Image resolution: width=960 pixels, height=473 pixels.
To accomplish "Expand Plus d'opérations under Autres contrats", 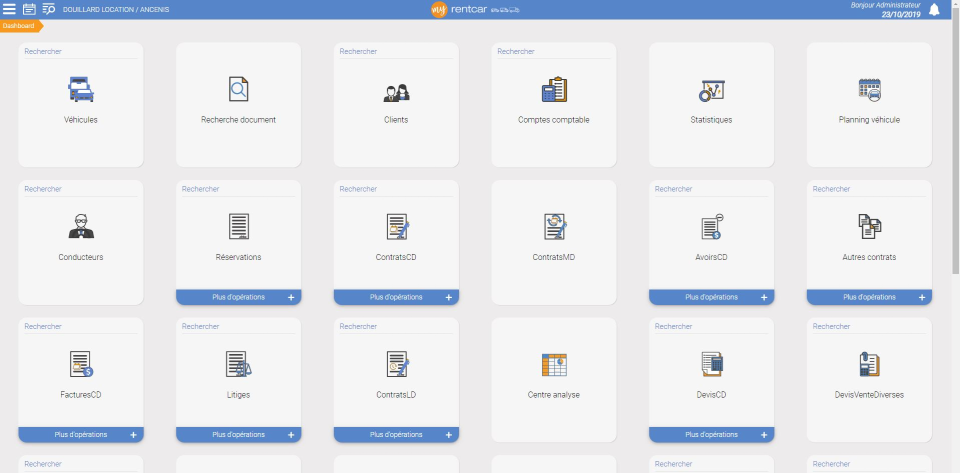I will pyautogui.click(x=869, y=297).
